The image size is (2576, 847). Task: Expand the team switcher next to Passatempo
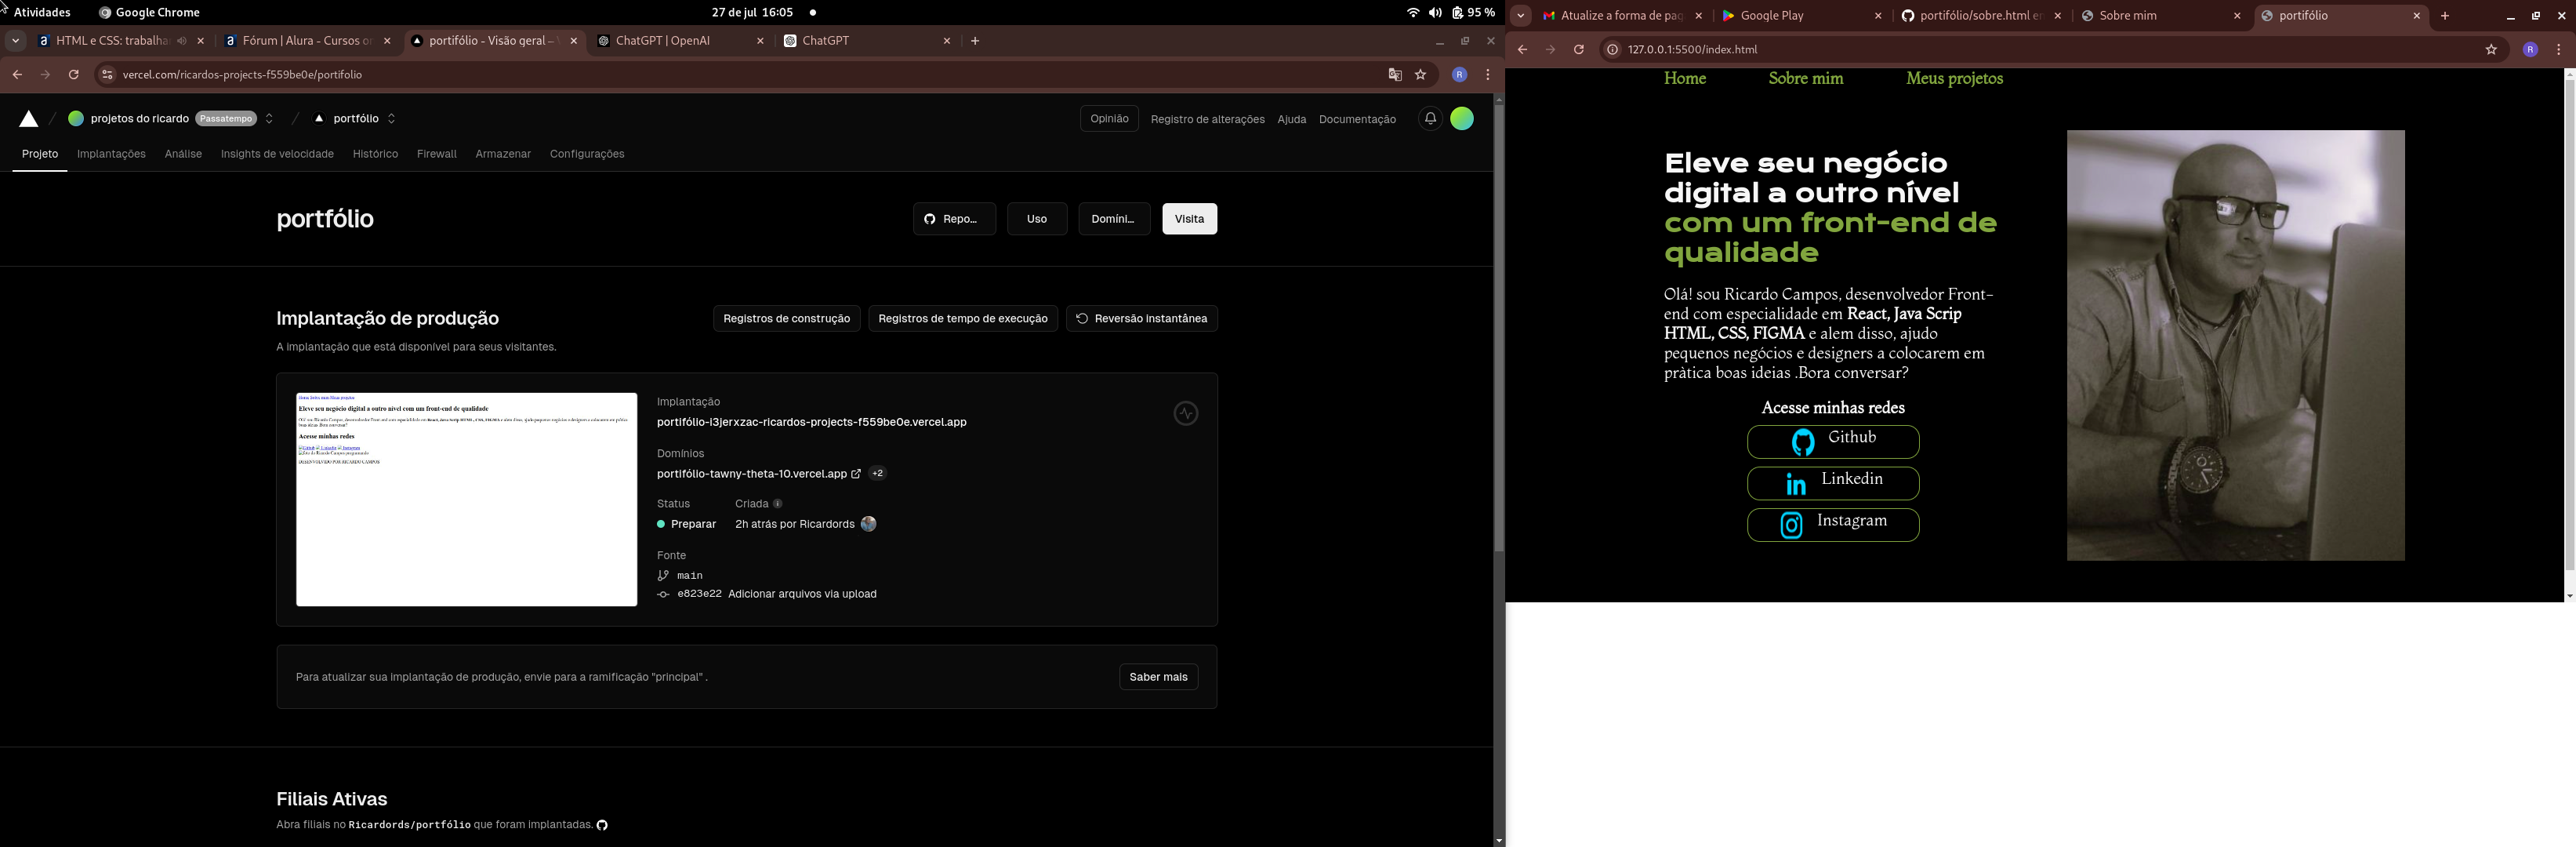click(x=269, y=119)
